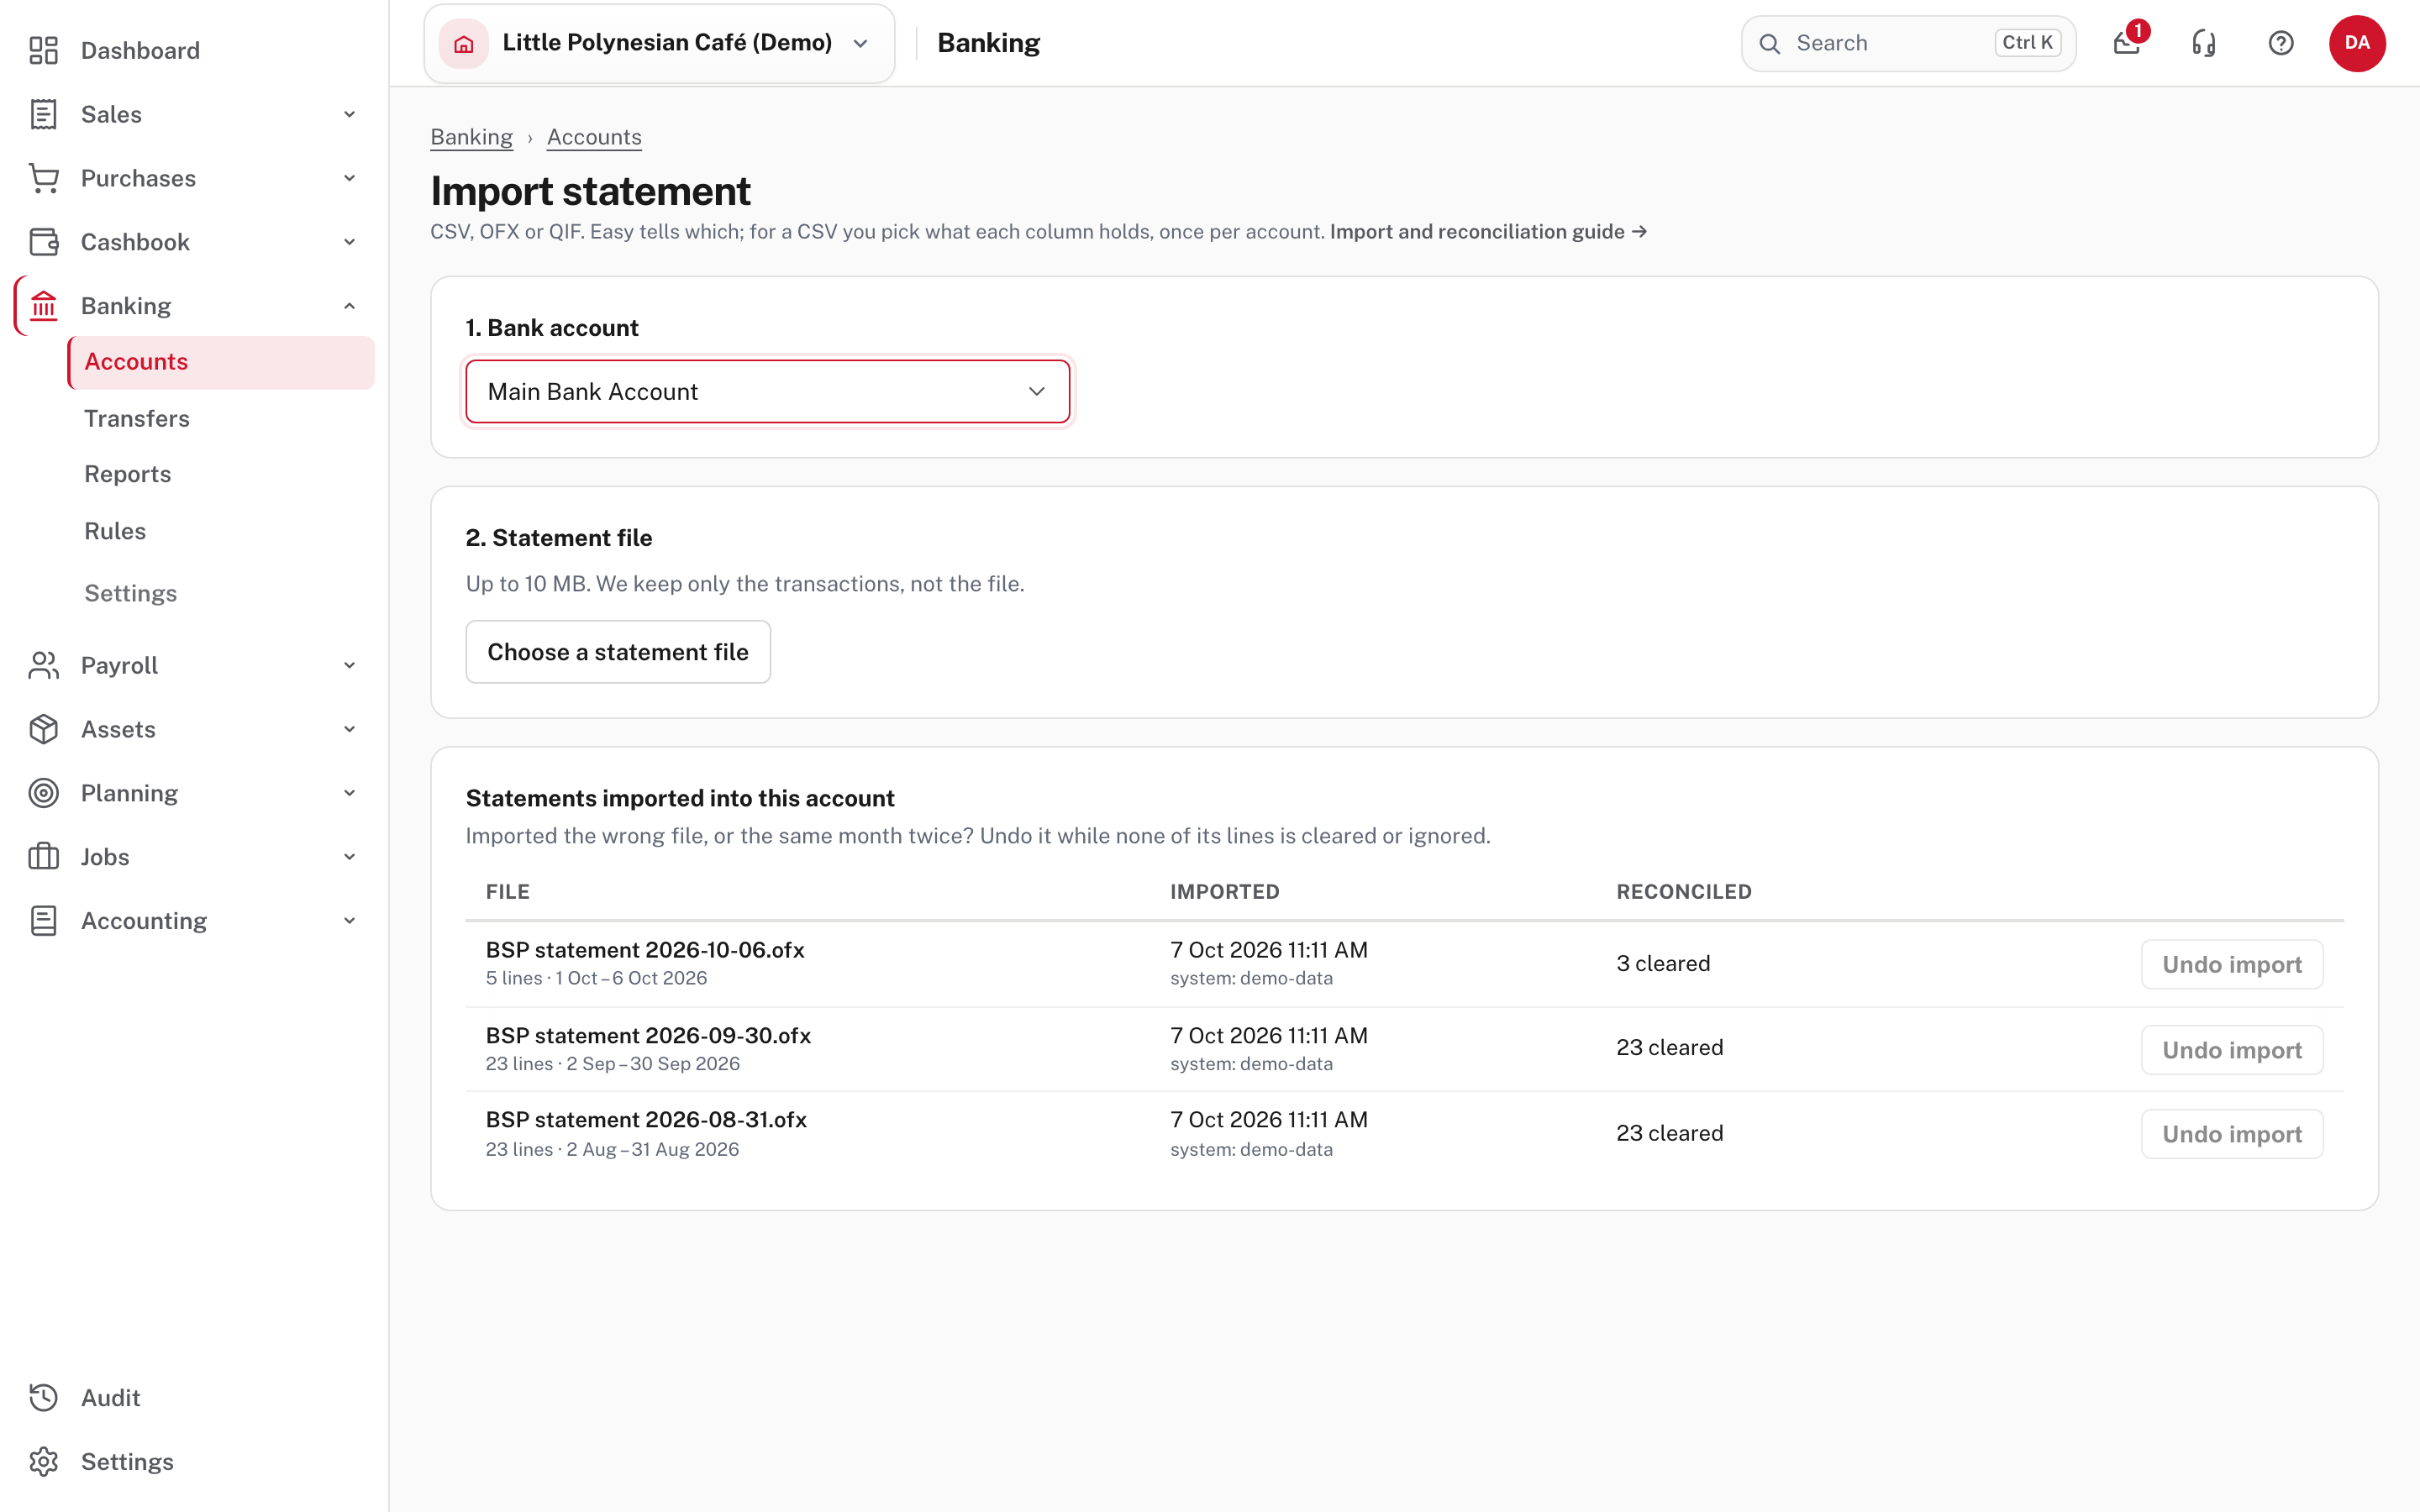
Task: Click Choose a statement file button
Action: 618,652
